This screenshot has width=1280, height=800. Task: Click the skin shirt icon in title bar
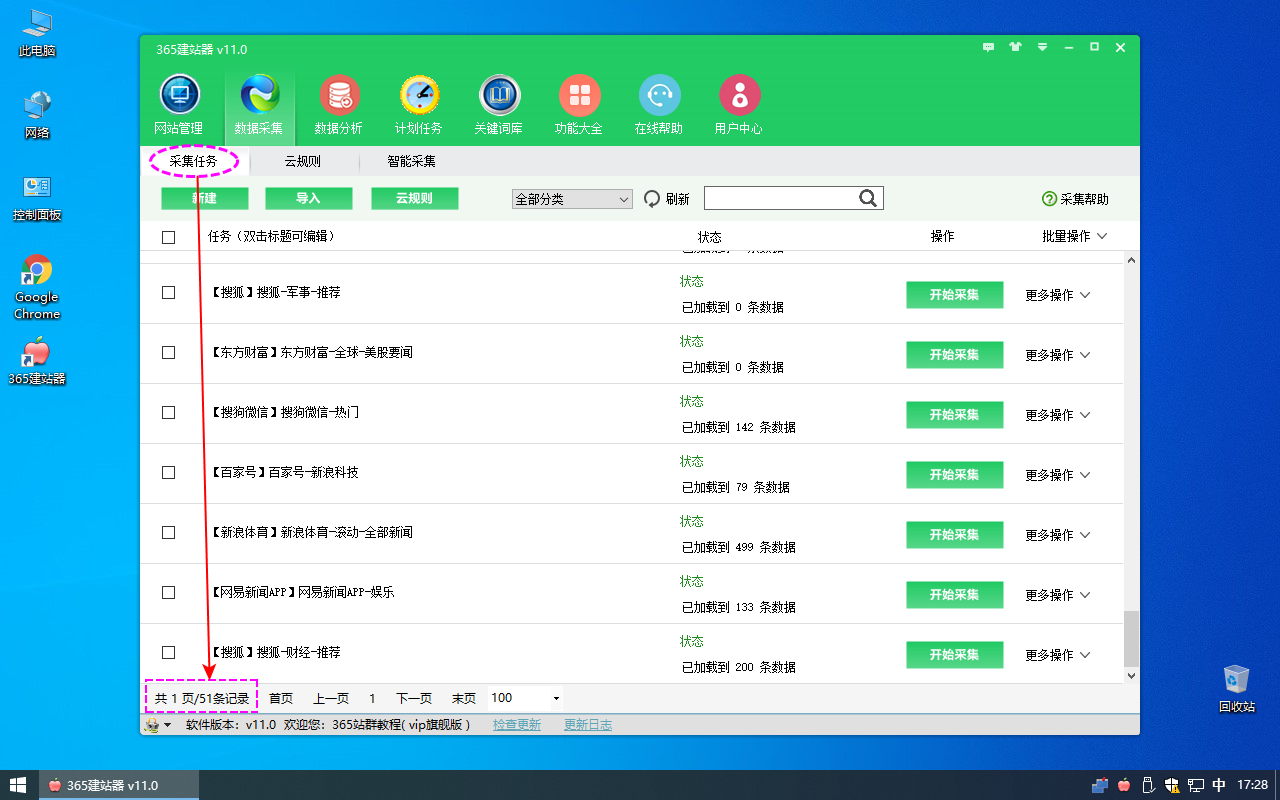point(1016,47)
